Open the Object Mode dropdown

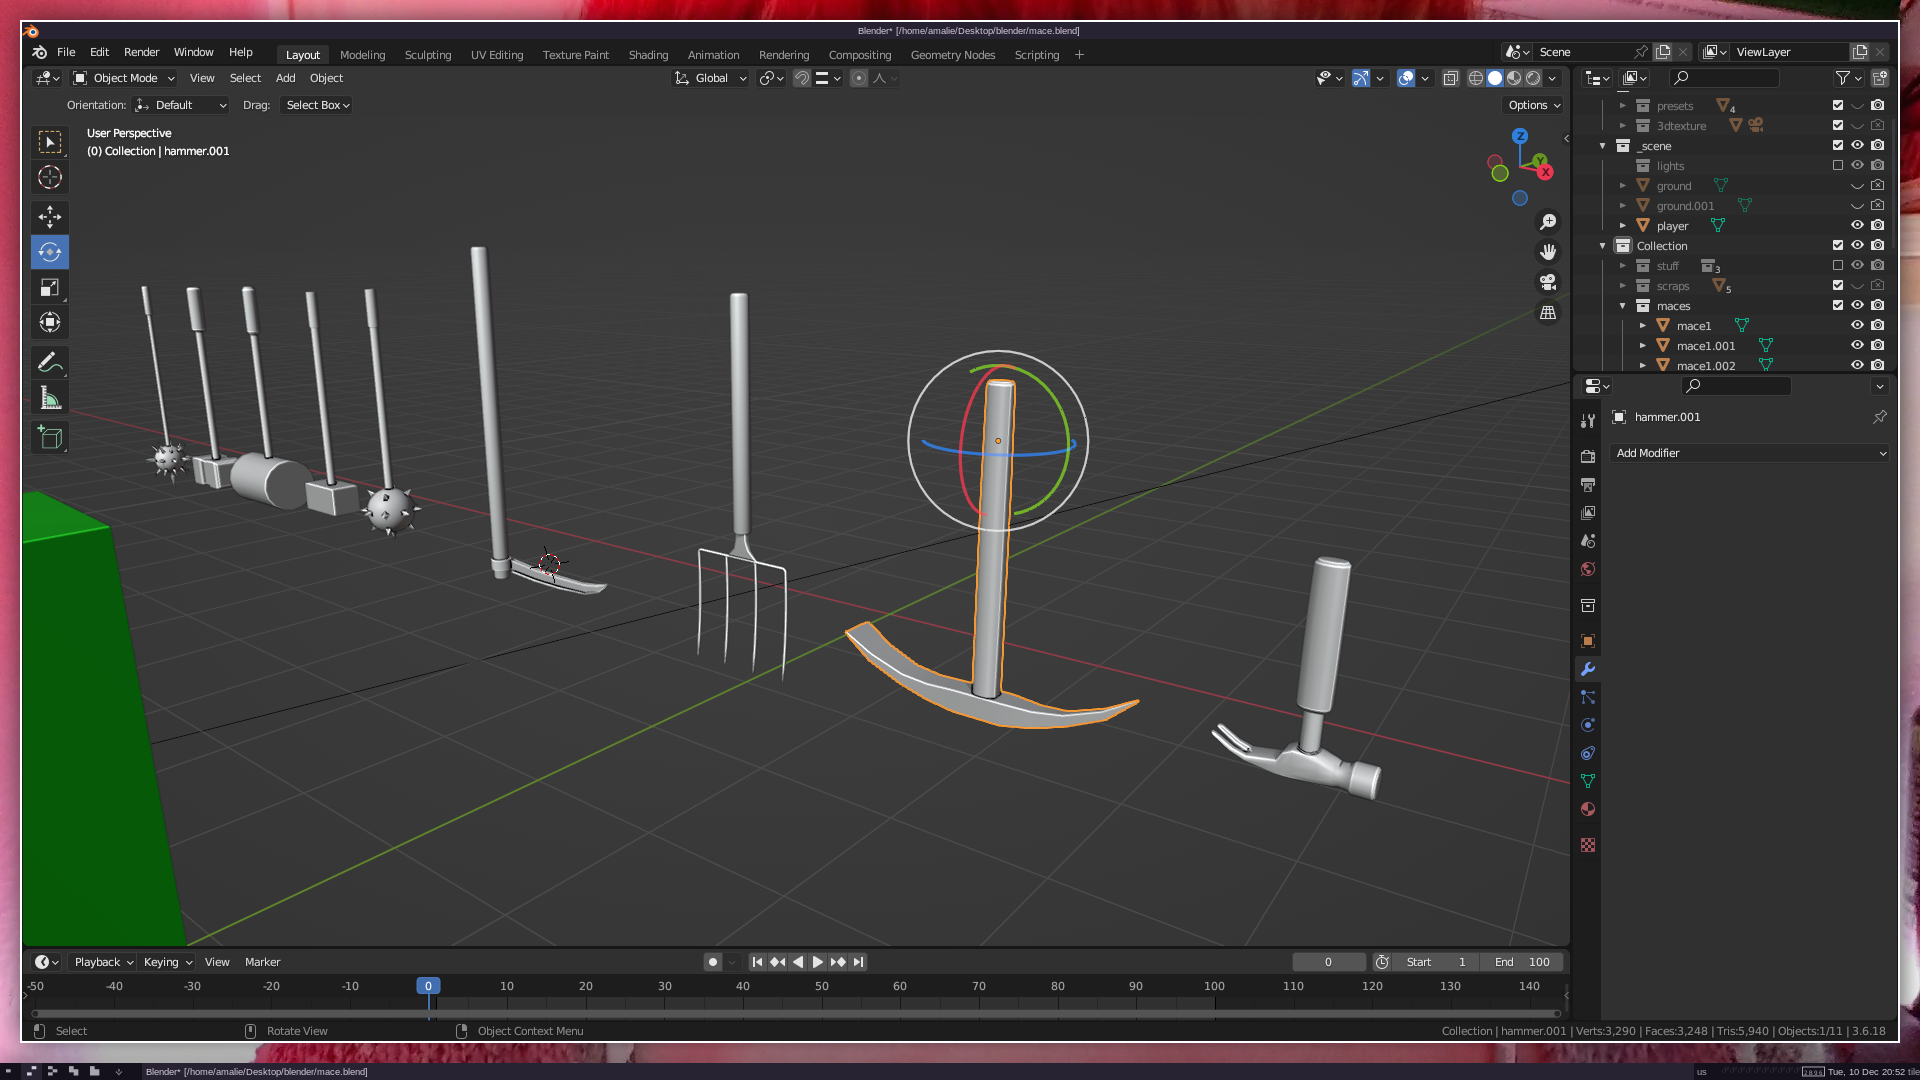pyautogui.click(x=125, y=78)
